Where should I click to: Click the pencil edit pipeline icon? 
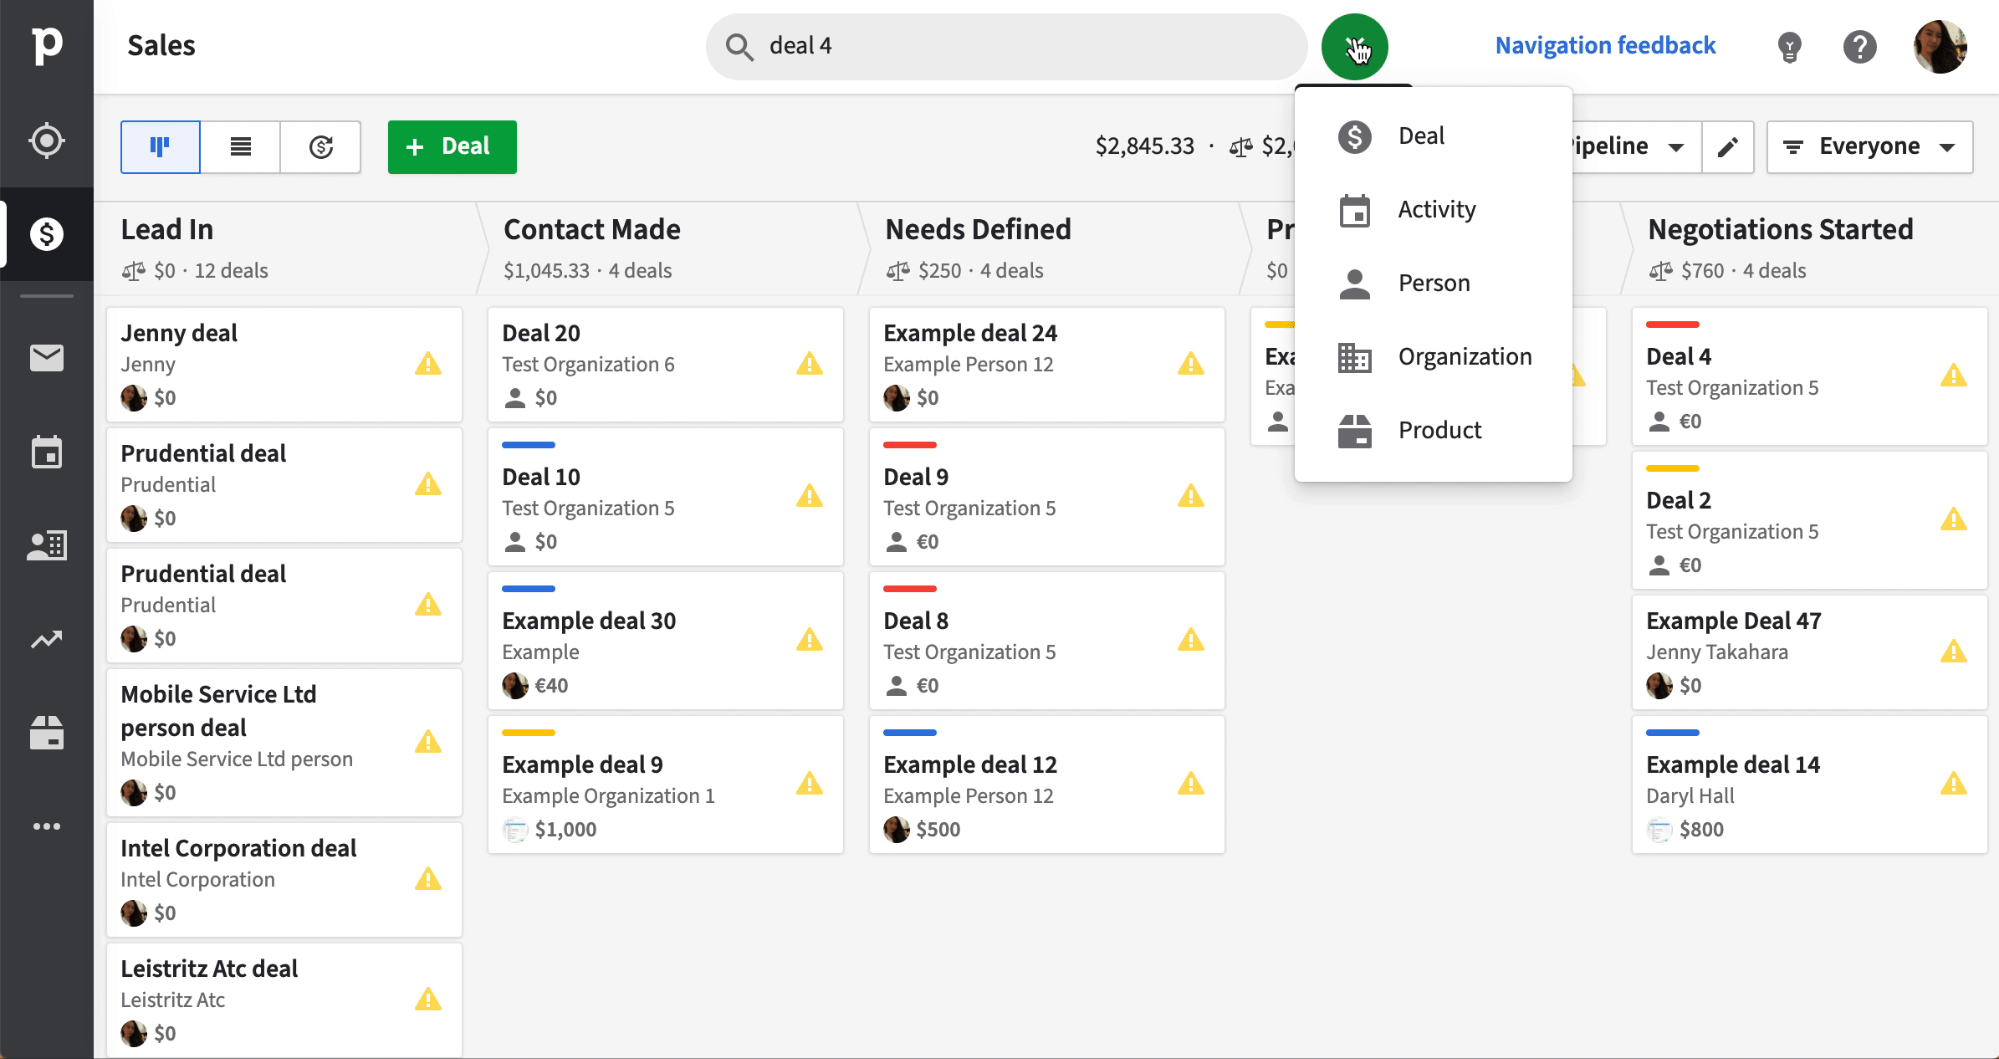1727,147
